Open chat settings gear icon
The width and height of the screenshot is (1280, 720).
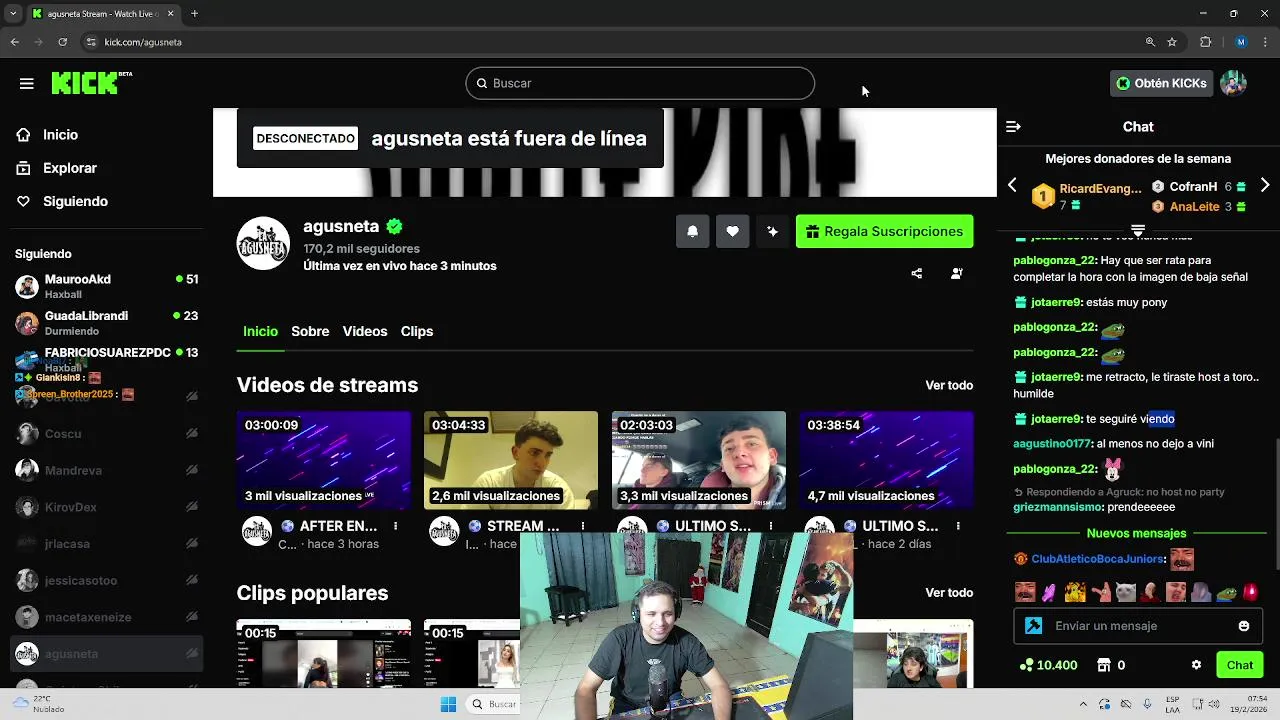click(x=1196, y=665)
